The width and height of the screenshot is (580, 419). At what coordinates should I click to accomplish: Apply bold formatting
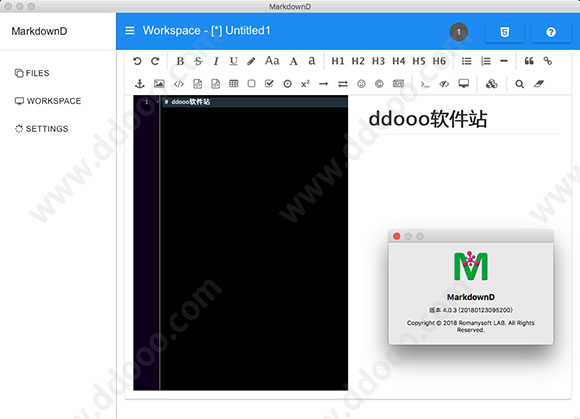(x=180, y=61)
